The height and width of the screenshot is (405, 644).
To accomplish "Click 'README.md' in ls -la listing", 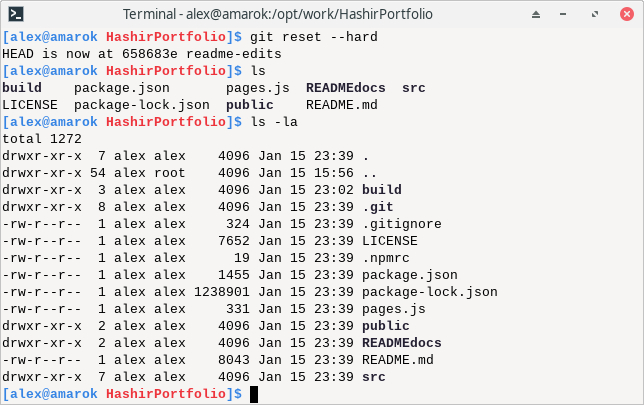I will click(398, 360).
